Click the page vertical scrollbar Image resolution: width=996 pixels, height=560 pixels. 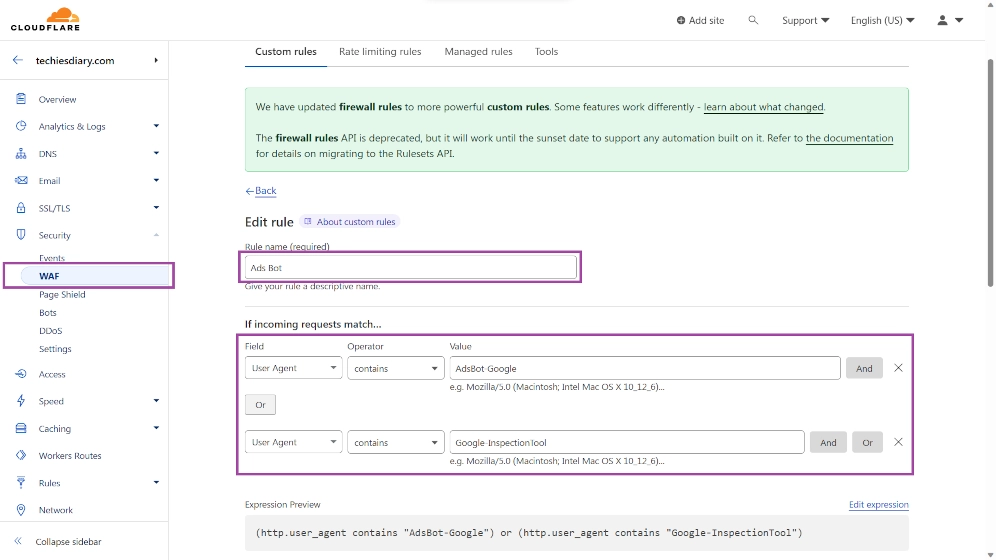tap(990, 173)
